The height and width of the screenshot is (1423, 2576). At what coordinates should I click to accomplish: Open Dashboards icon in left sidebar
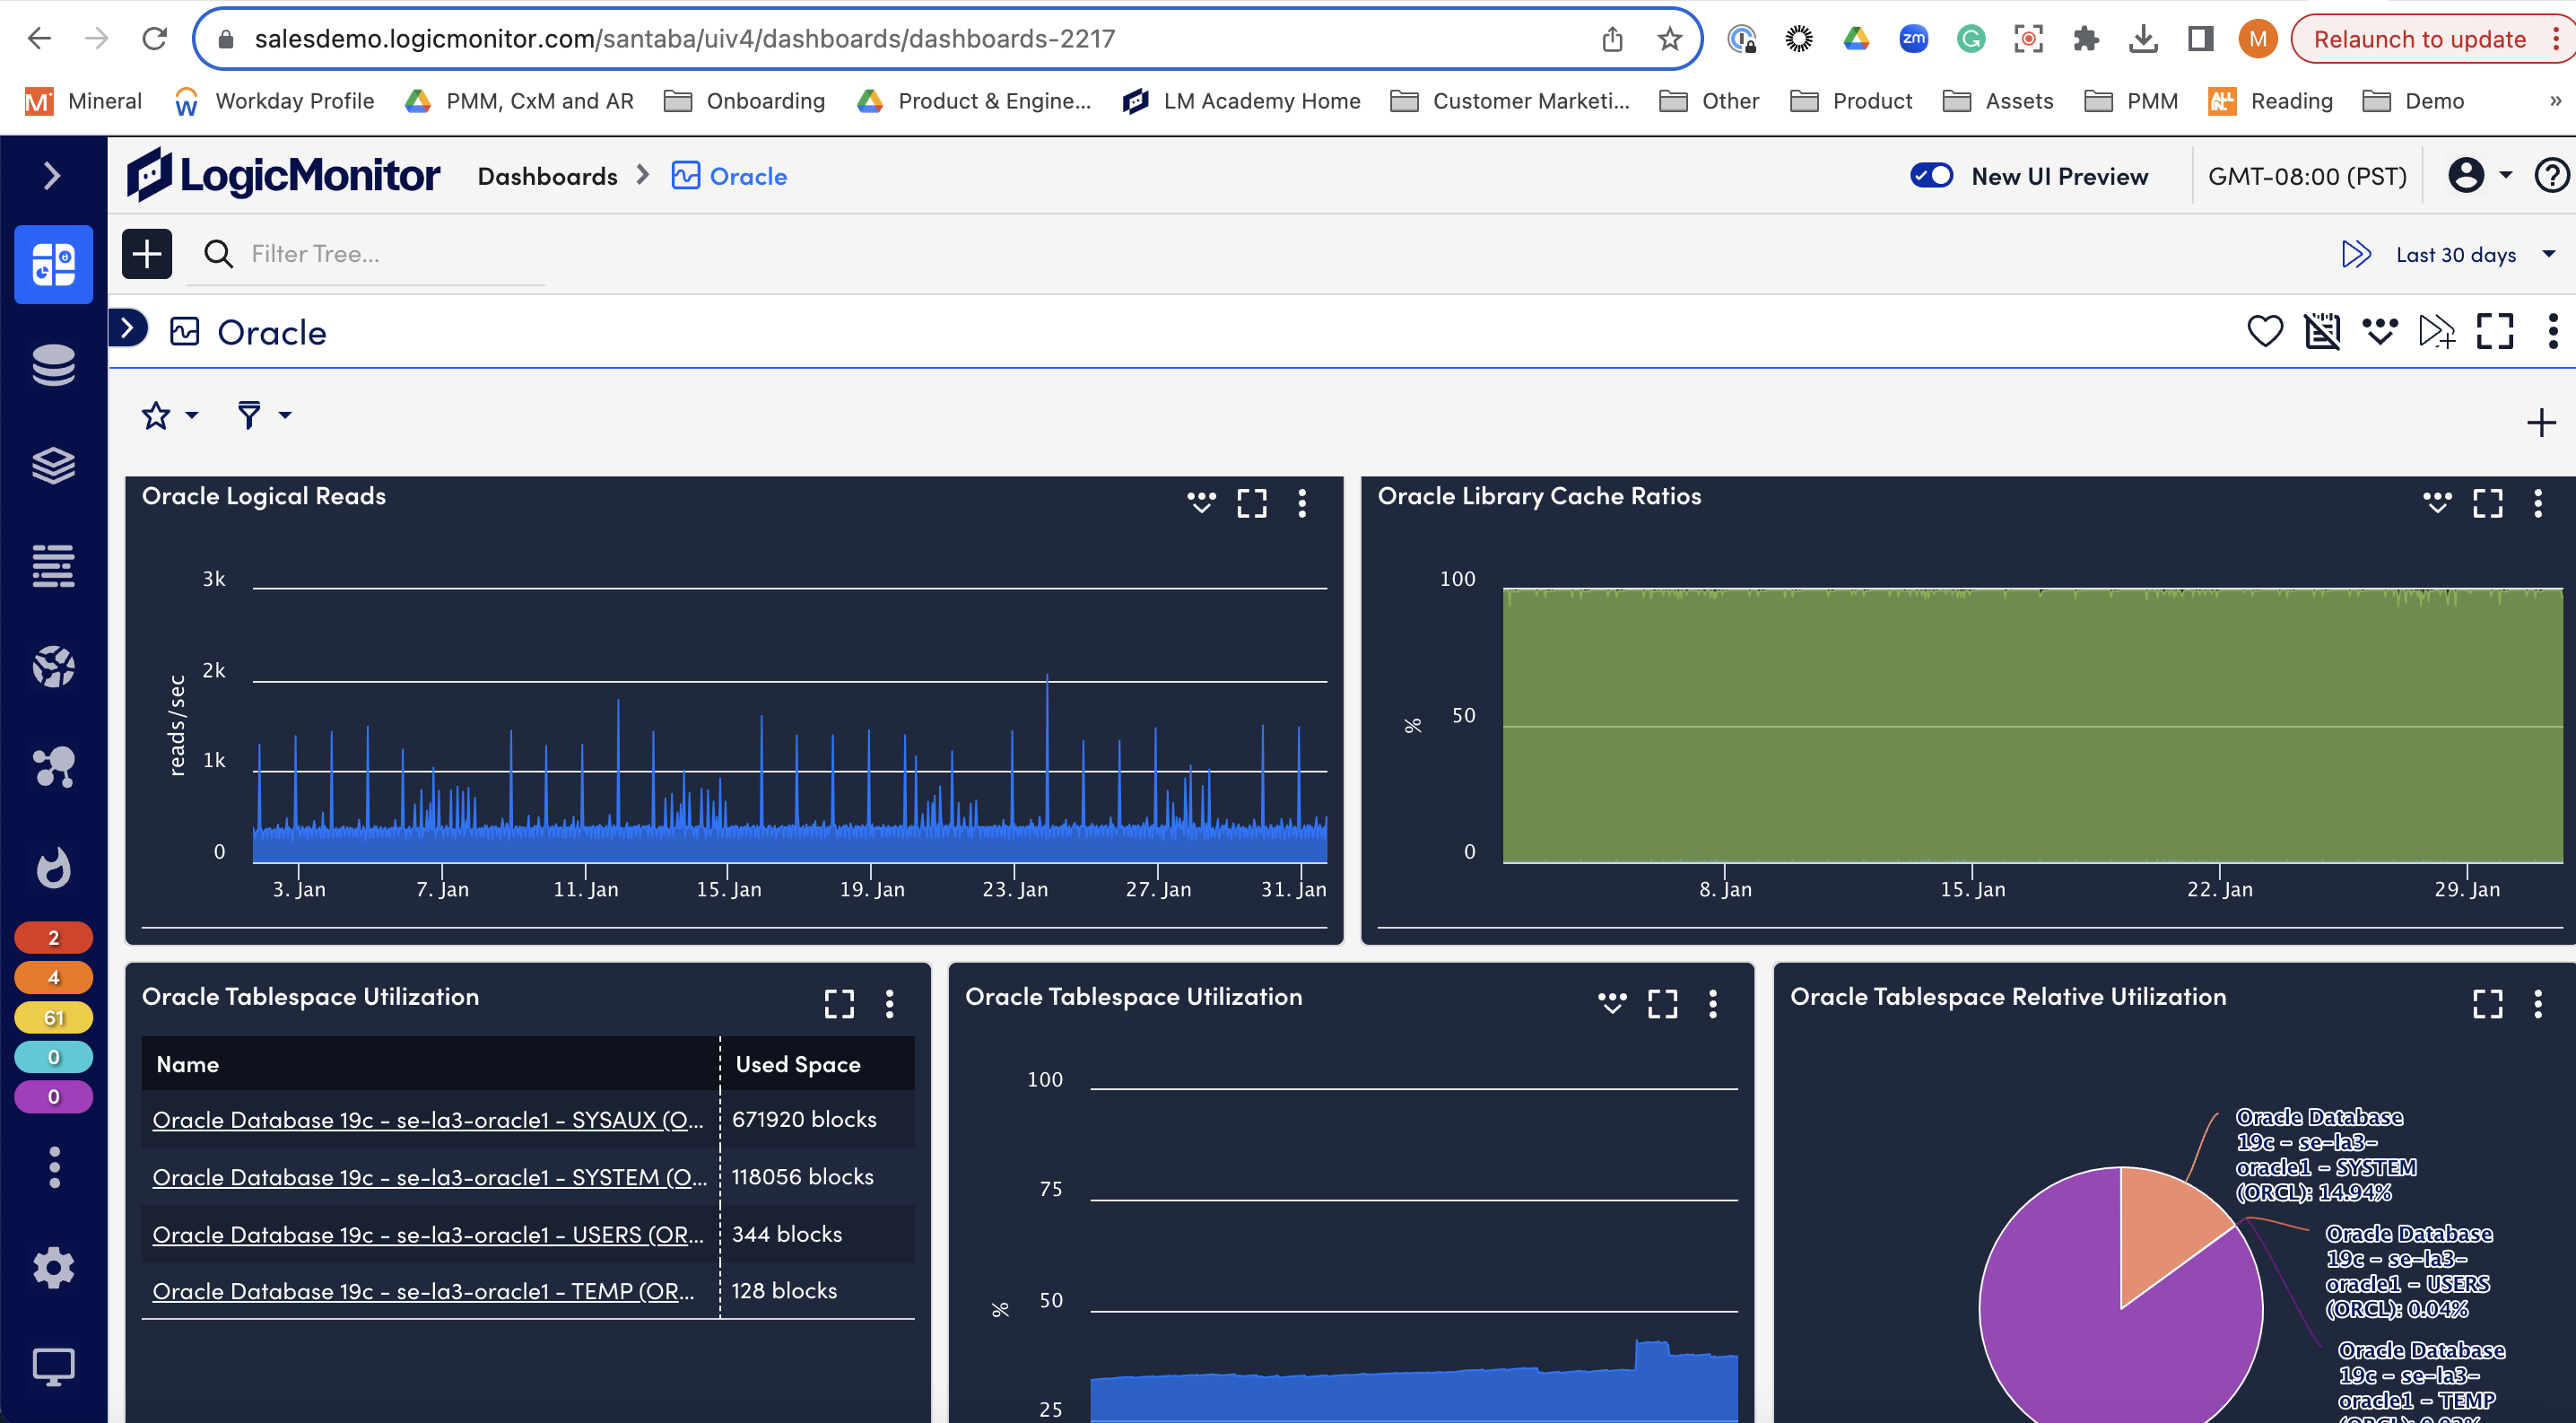coord(53,264)
